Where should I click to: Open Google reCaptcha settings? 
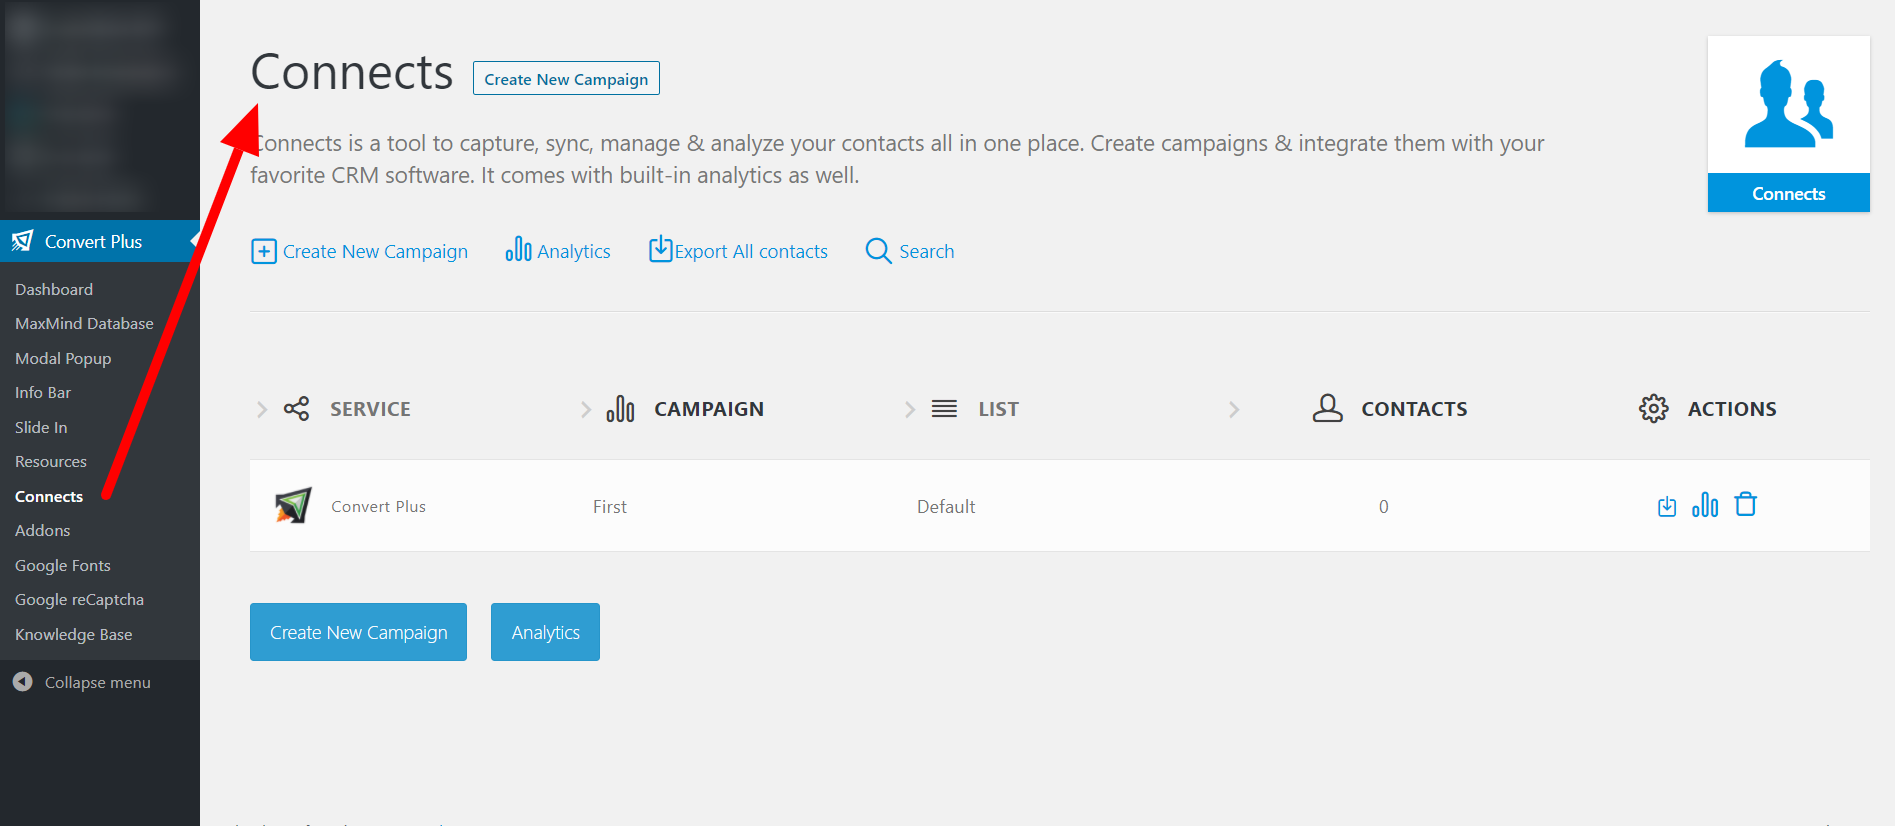pyautogui.click(x=79, y=599)
